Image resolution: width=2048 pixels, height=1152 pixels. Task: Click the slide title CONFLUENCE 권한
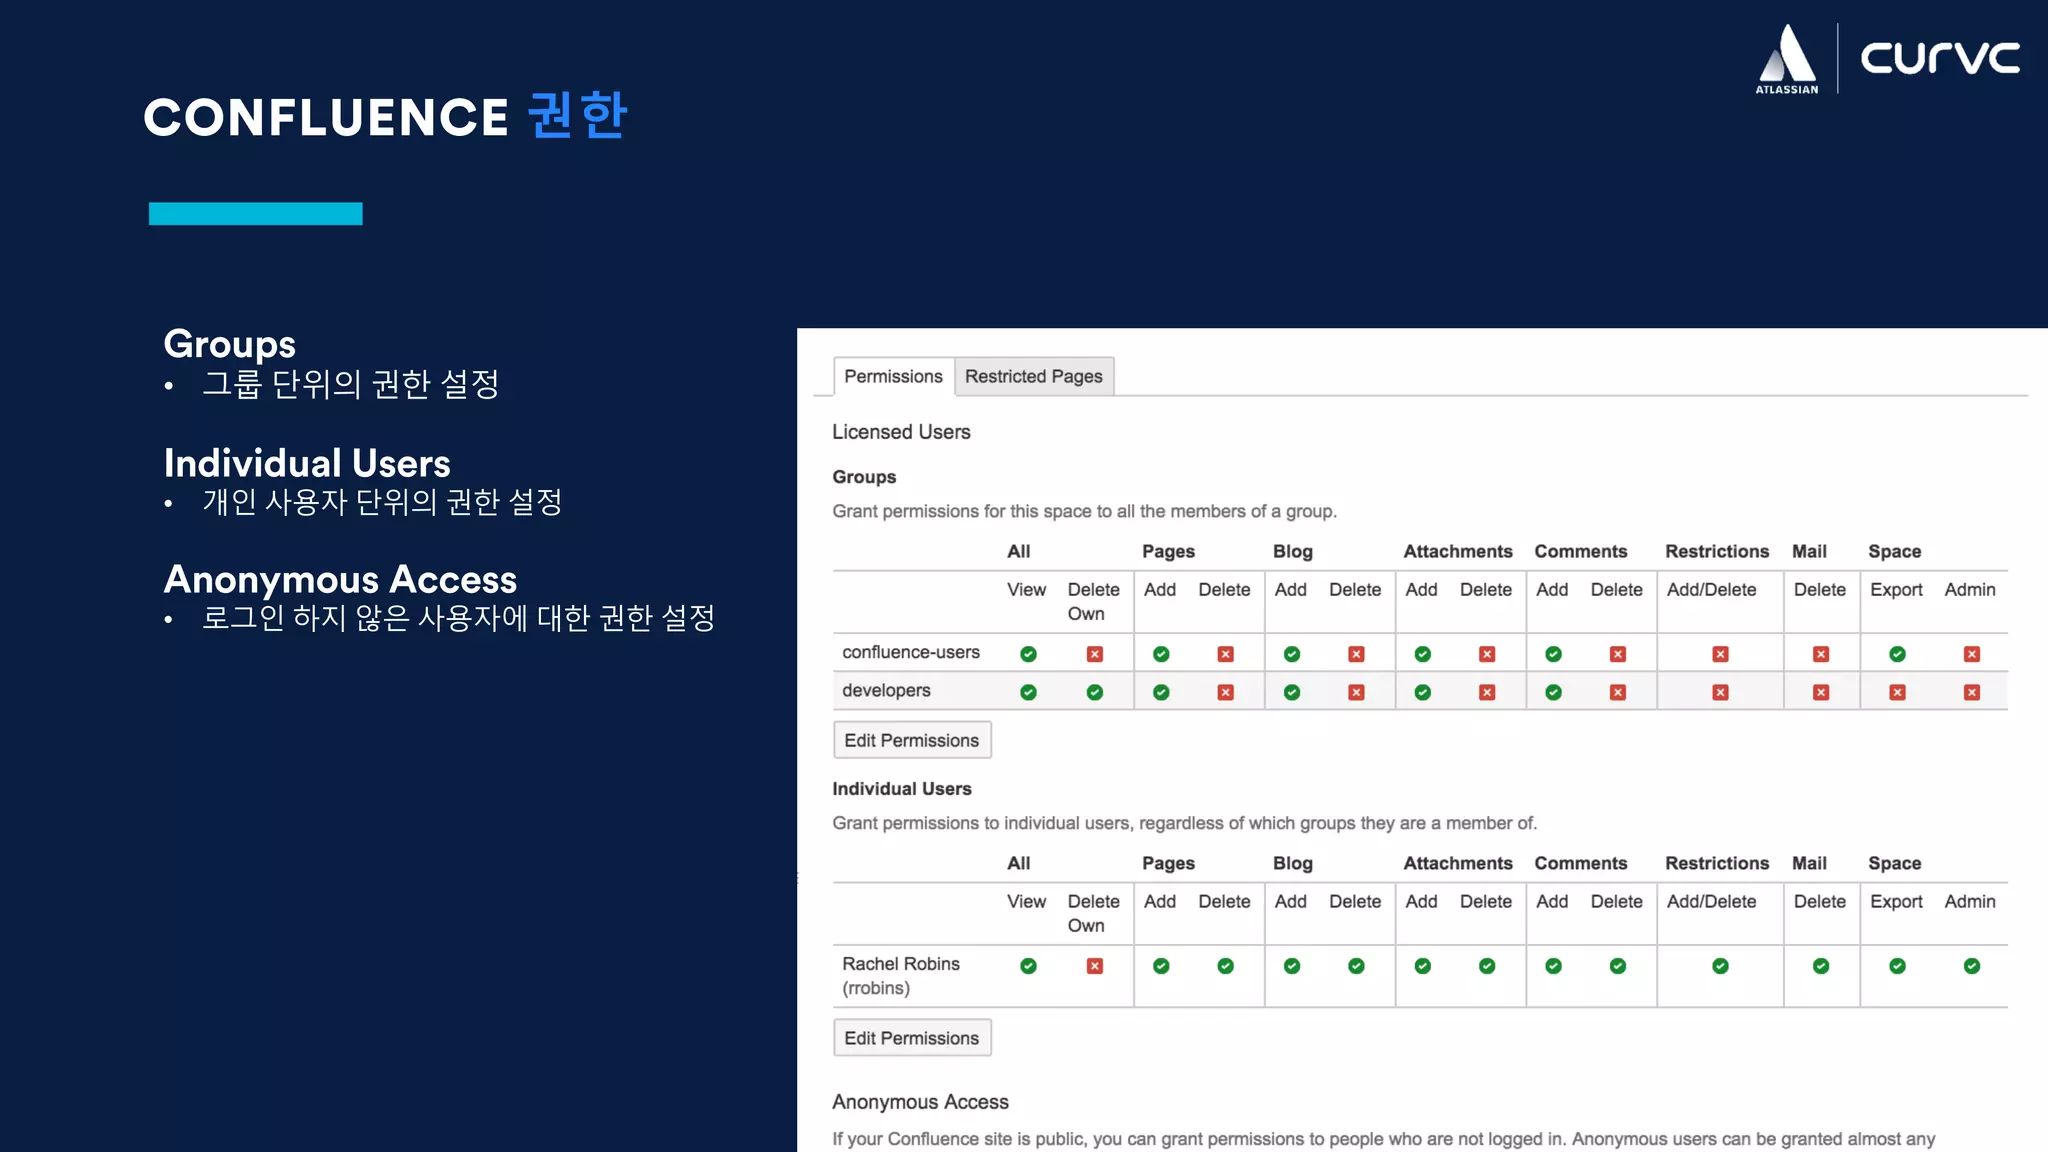point(385,116)
